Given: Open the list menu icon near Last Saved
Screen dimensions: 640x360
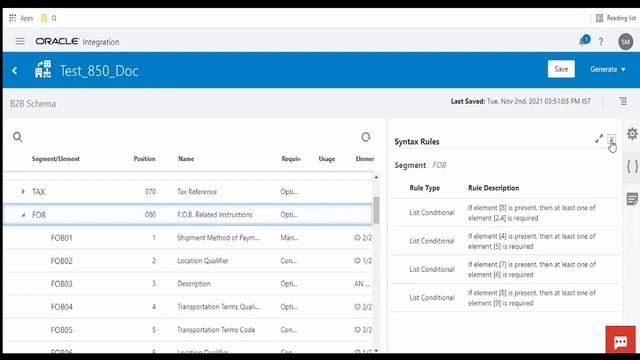Looking at the screenshot, I should (x=623, y=101).
